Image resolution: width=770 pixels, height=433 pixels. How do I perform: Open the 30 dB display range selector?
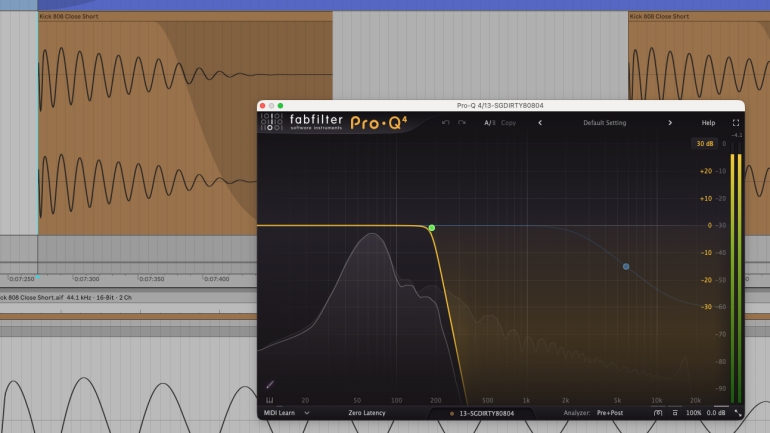tap(705, 143)
